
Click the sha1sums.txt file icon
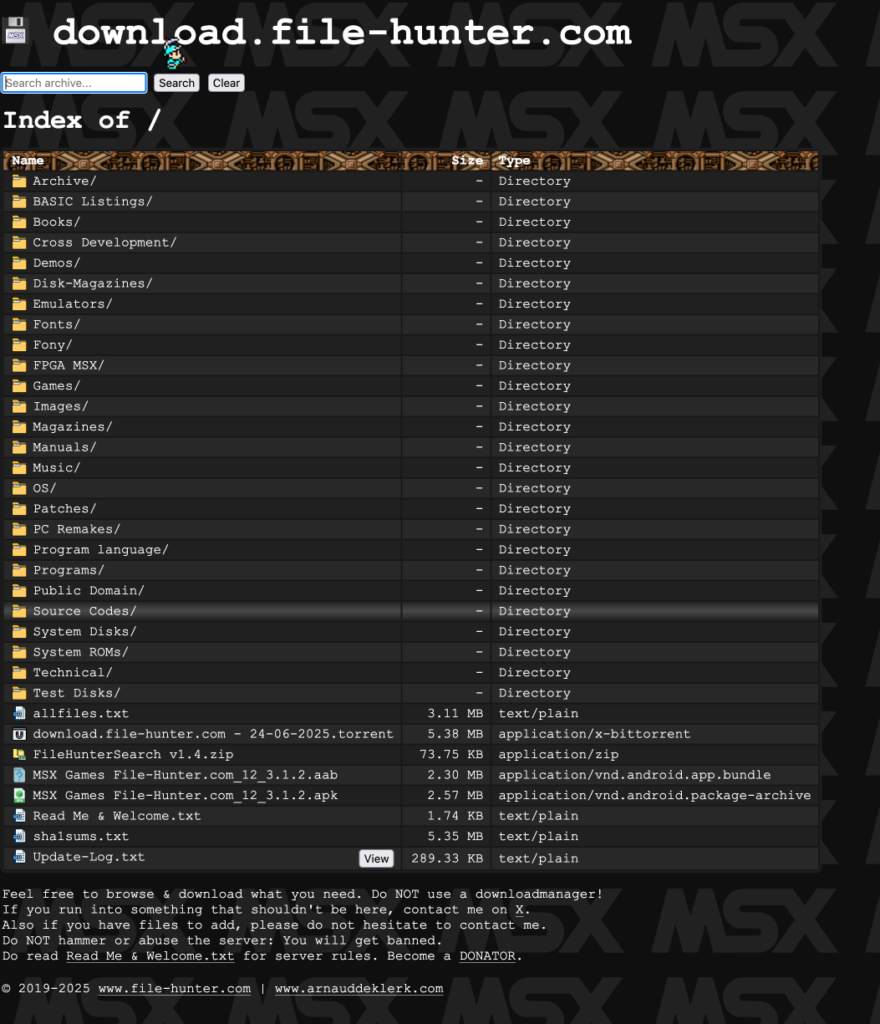tap(19, 837)
